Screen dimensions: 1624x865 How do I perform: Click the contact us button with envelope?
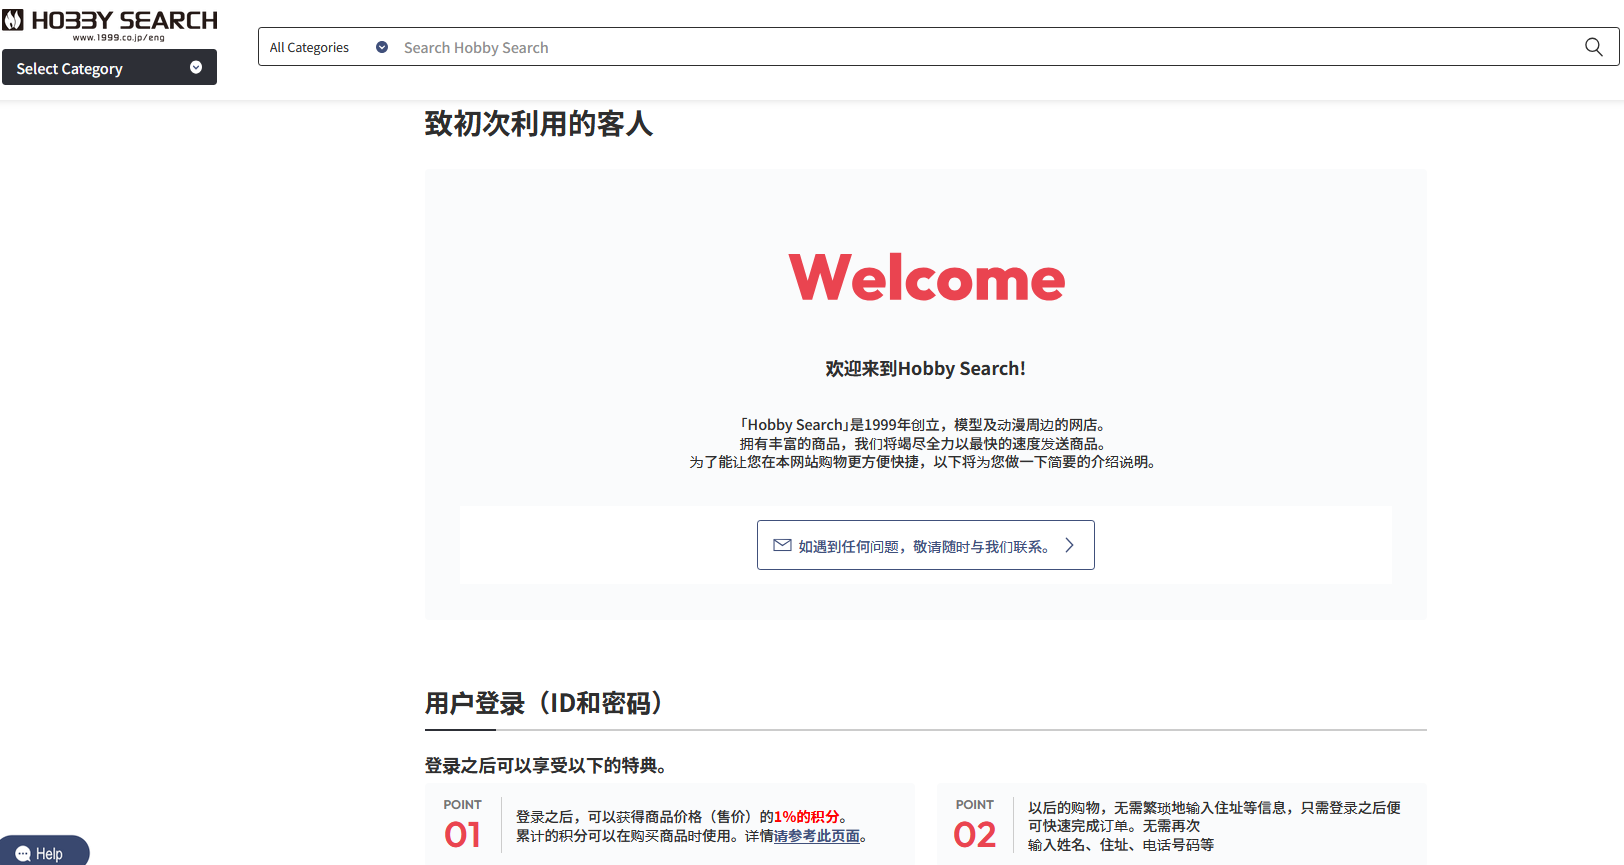point(925,545)
